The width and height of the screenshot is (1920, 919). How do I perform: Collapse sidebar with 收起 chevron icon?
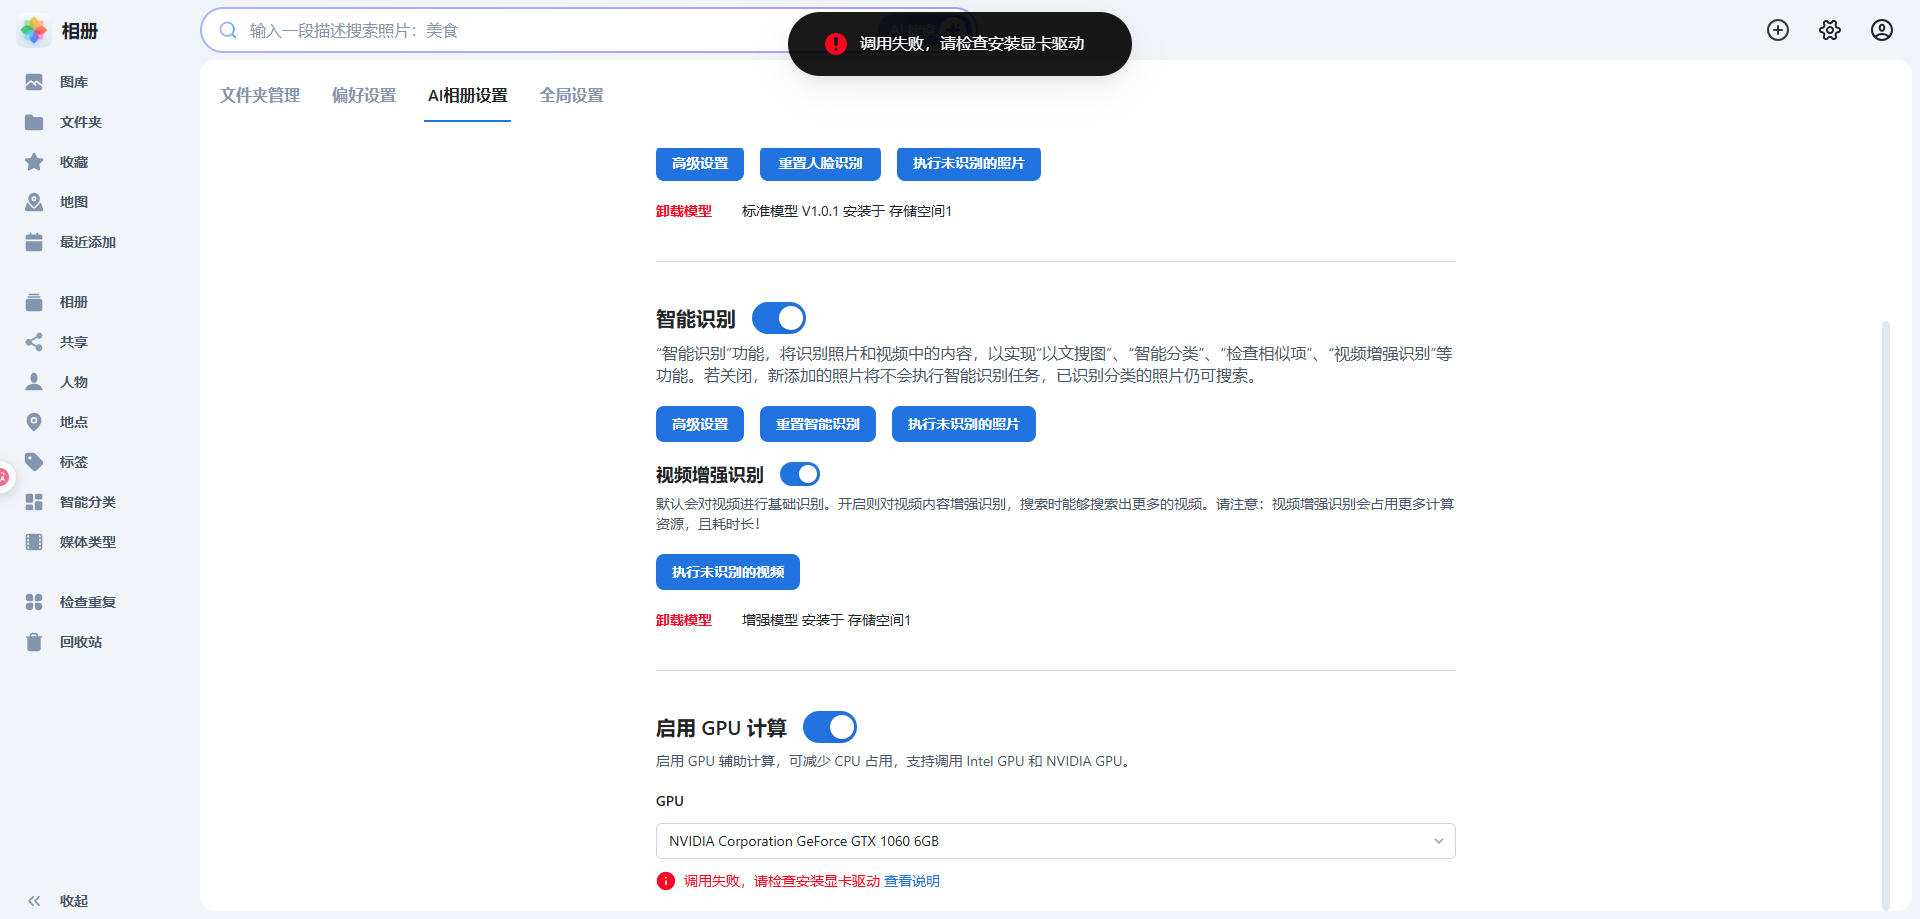coord(34,901)
